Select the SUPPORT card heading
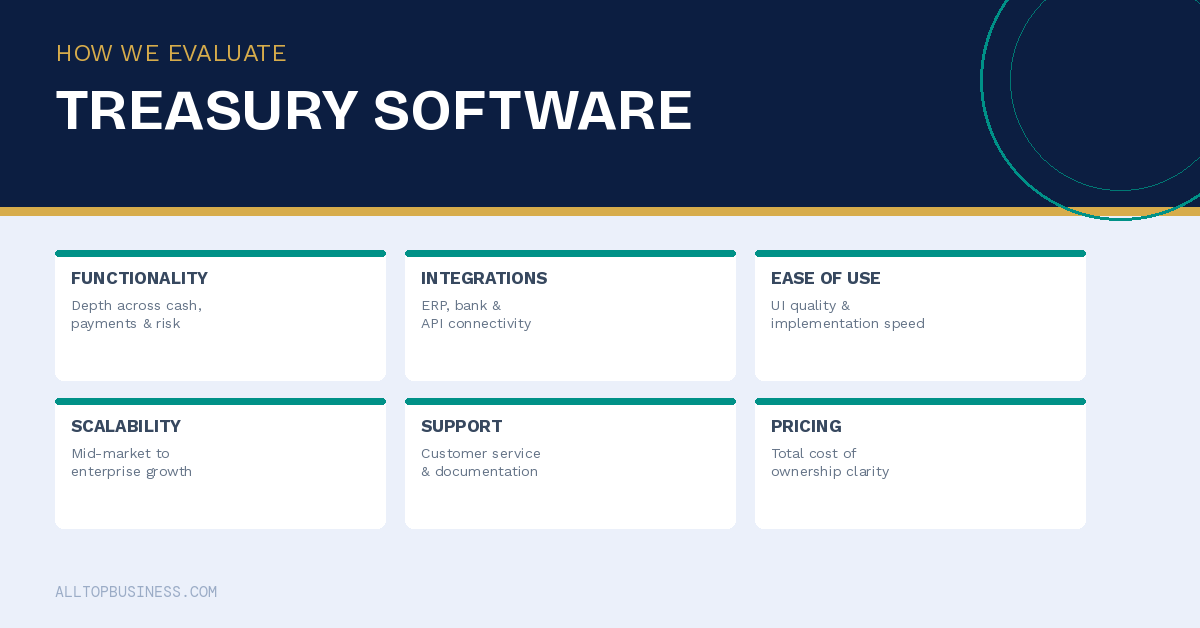1200x628 pixels. (x=461, y=426)
